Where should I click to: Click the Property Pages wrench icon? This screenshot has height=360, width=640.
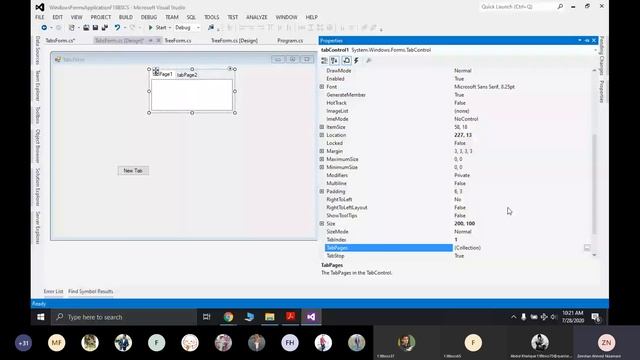(369, 60)
